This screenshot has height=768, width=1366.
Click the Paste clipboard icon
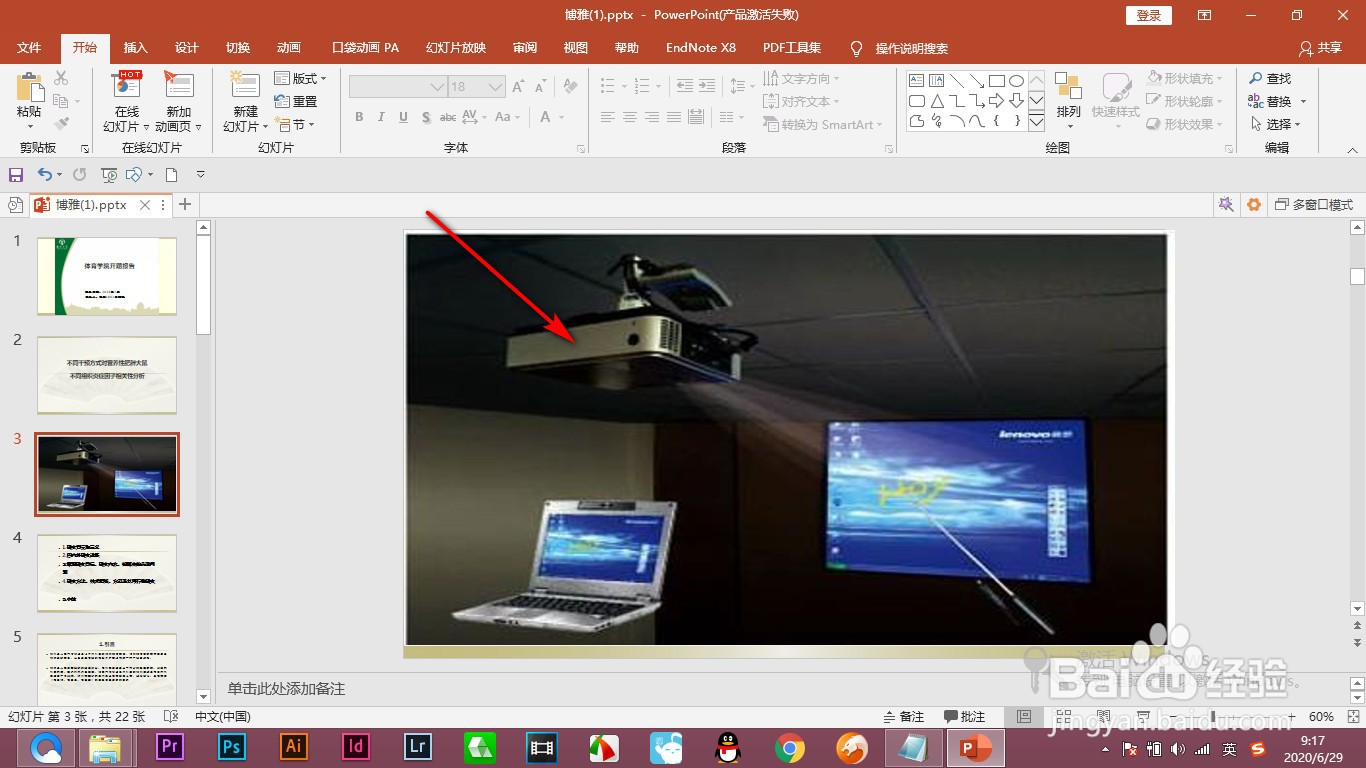[30, 87]
